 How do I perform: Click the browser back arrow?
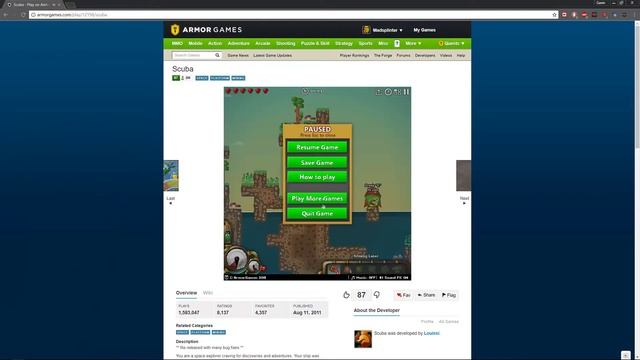pyautogui.click(x=6, y=15)
